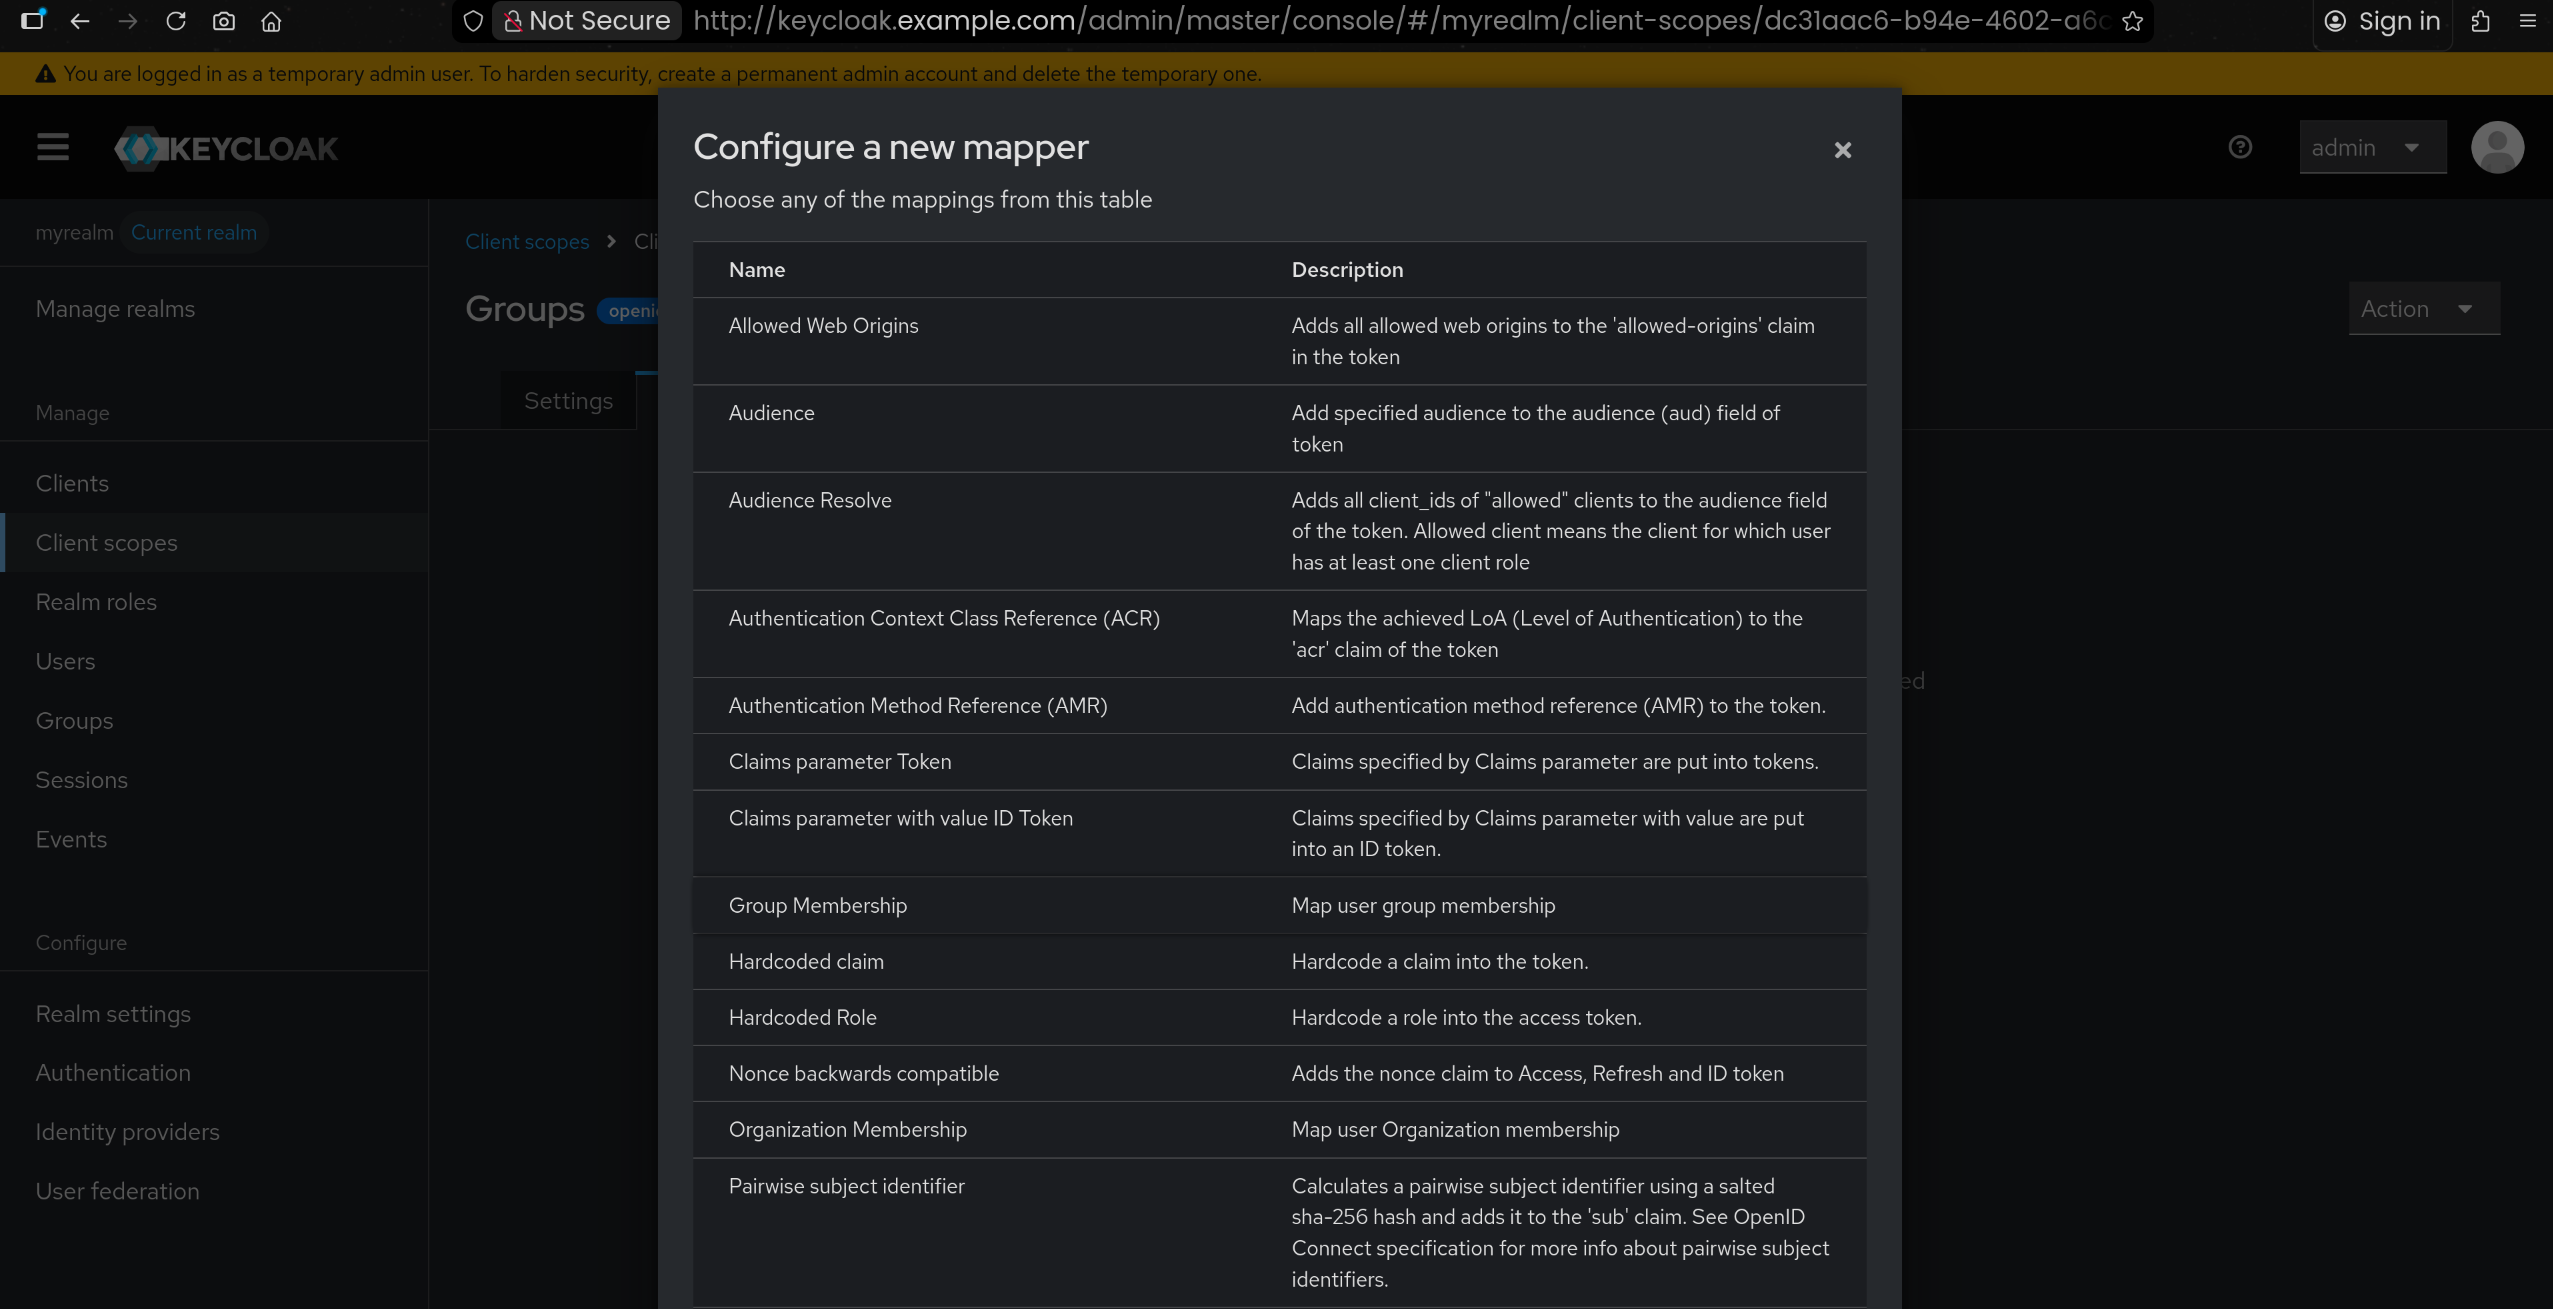Click the browser address bar URL

pyautogui.click(x=1400, y=21)
